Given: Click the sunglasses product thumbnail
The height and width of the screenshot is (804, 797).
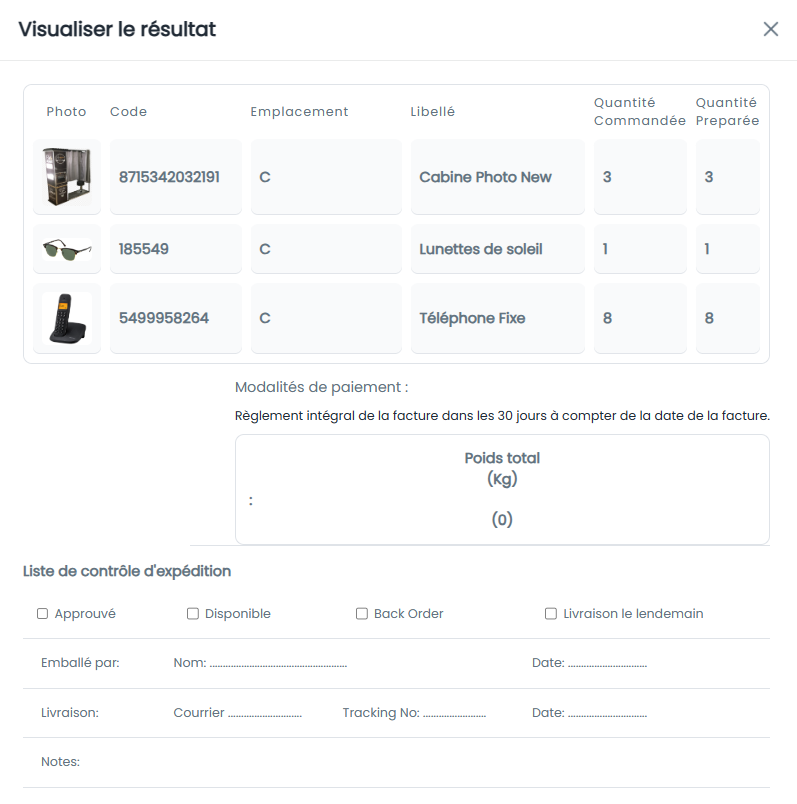Looking at the screenshot, I should click(67, 249).
